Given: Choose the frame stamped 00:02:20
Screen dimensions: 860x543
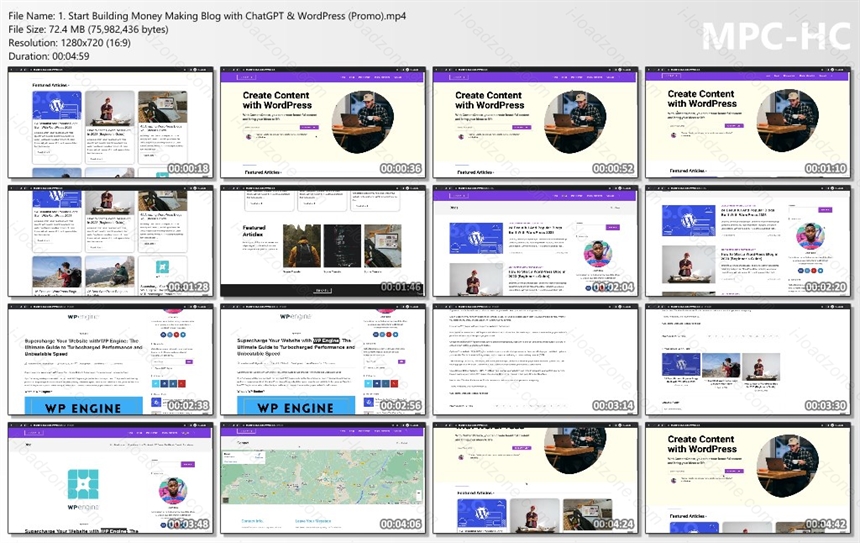Looking at the screenshot, I should (748, 241).
